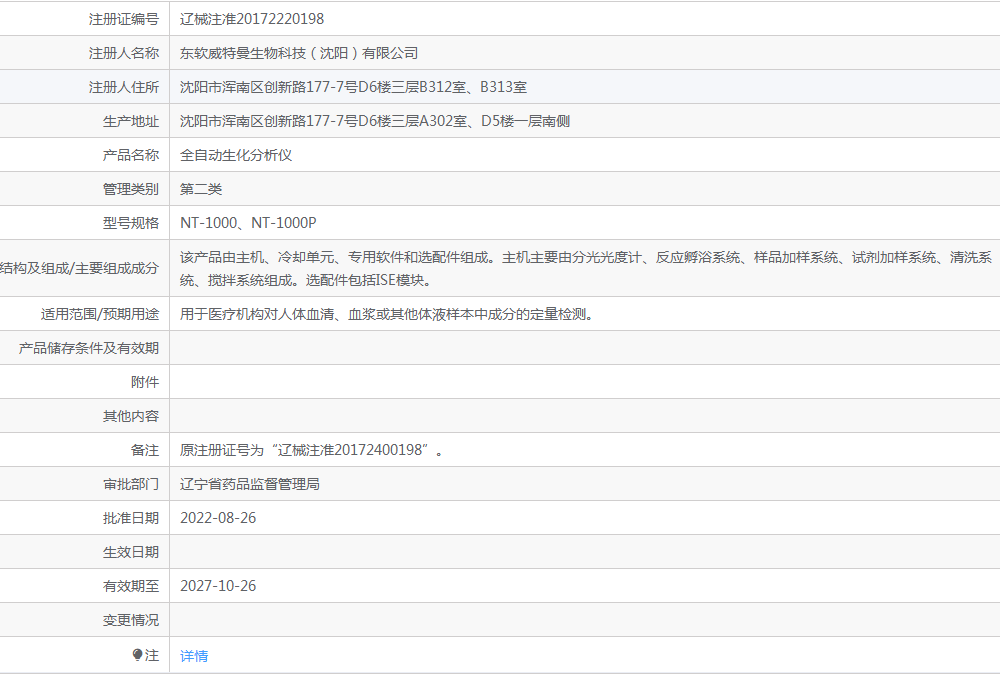1000x674 pixels.
Task: Select the registrant address ending B313室
Action: pos(353,87)
